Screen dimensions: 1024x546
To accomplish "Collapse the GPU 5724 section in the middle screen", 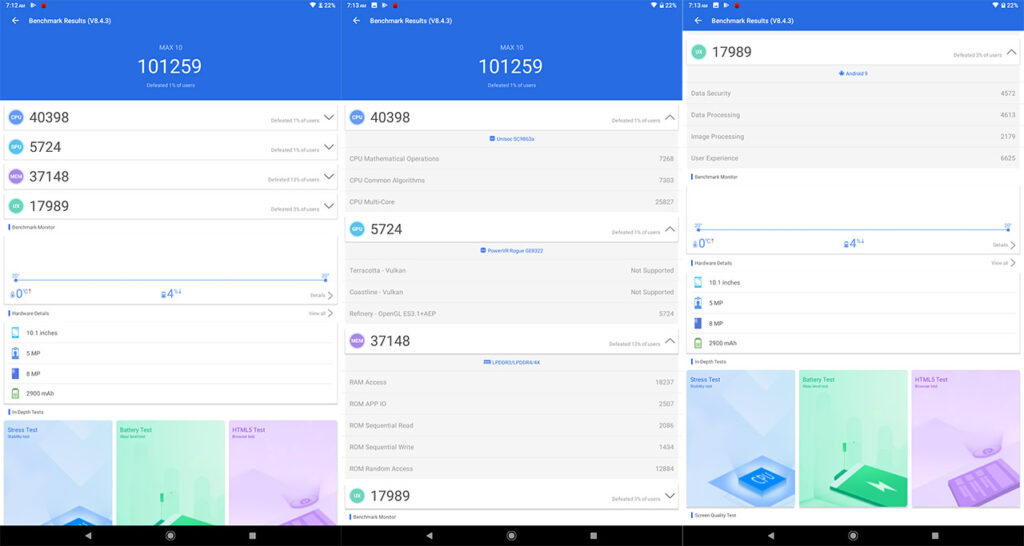I will 669,229.
